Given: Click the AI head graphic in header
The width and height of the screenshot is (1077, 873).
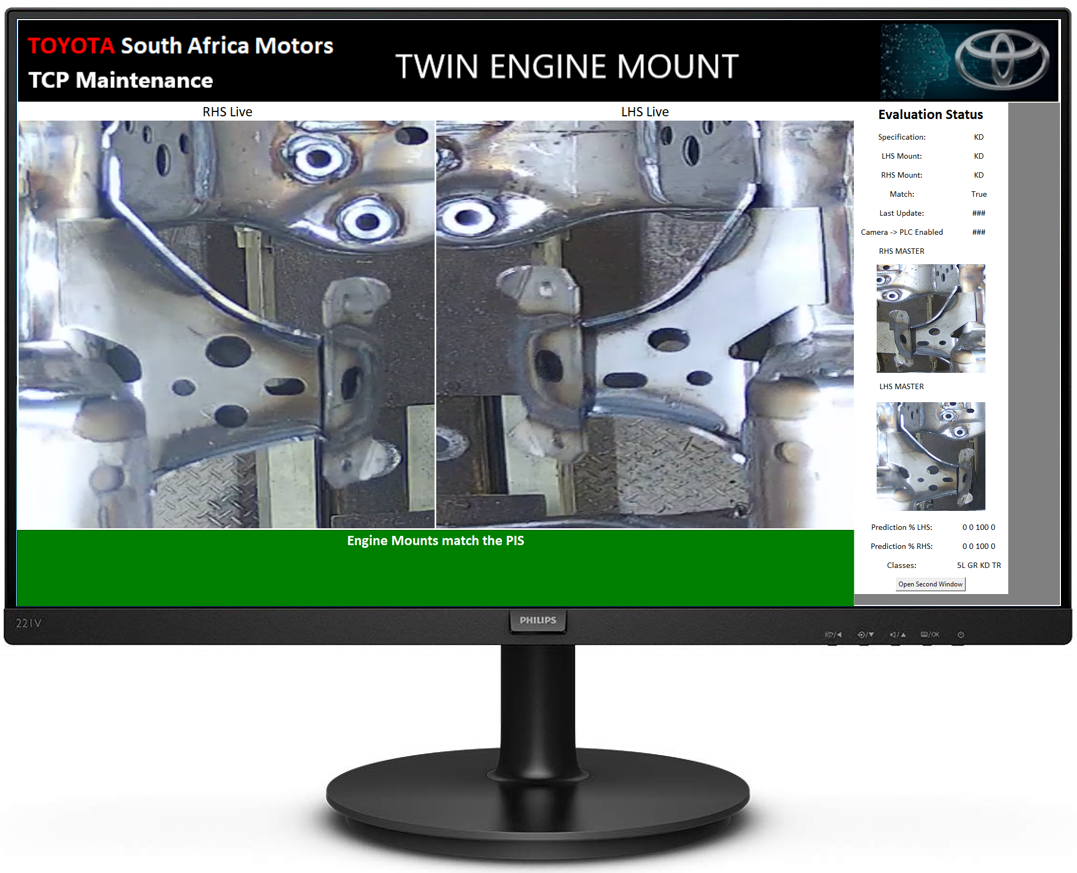Looking at the screenshot, I should [917, 62].
